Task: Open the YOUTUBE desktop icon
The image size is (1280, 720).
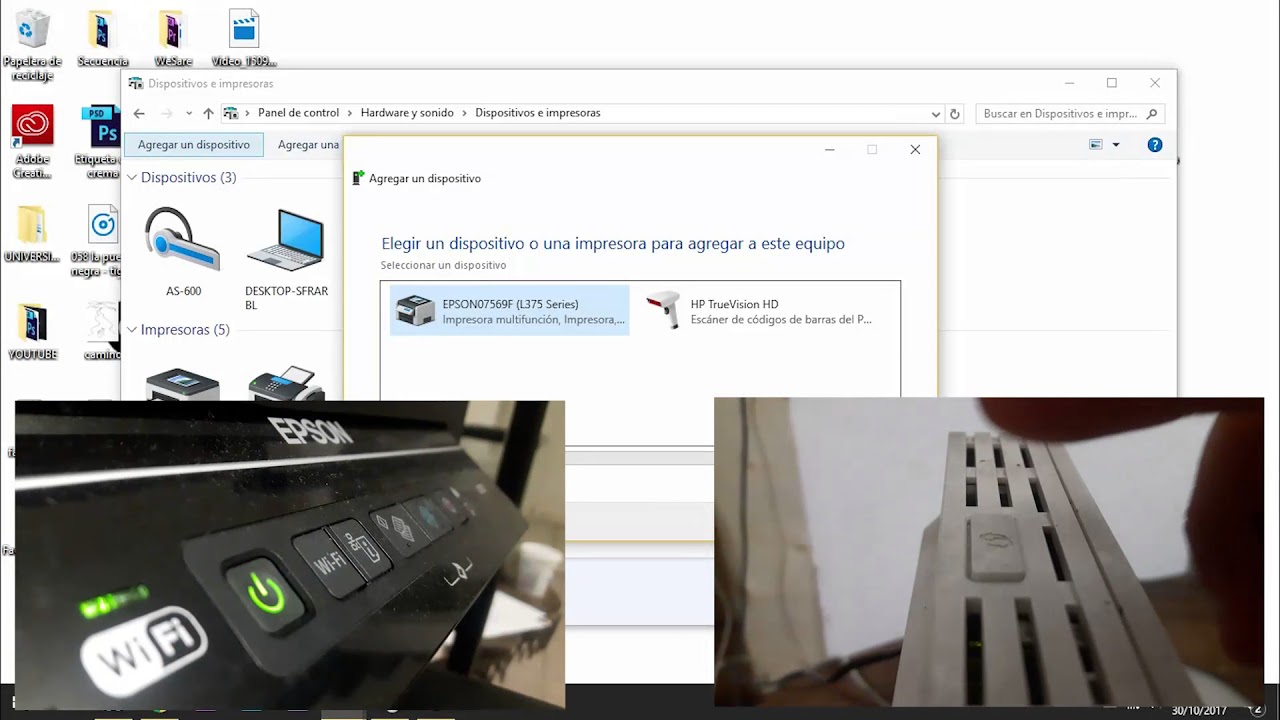Action: (x=32, y=332)
